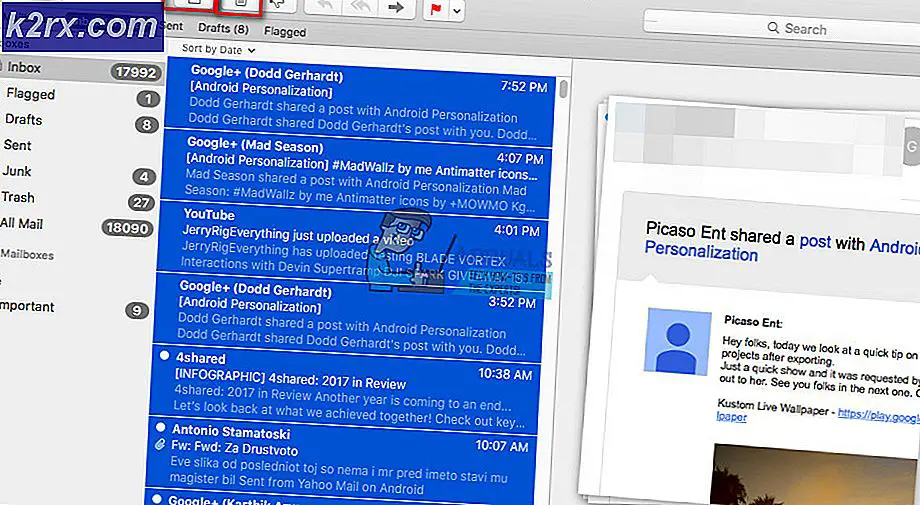Screen dimensions: 920x505
Task: Click the paperclip attachment icon on Antonio's message
Action: click(x=160, y=445)
